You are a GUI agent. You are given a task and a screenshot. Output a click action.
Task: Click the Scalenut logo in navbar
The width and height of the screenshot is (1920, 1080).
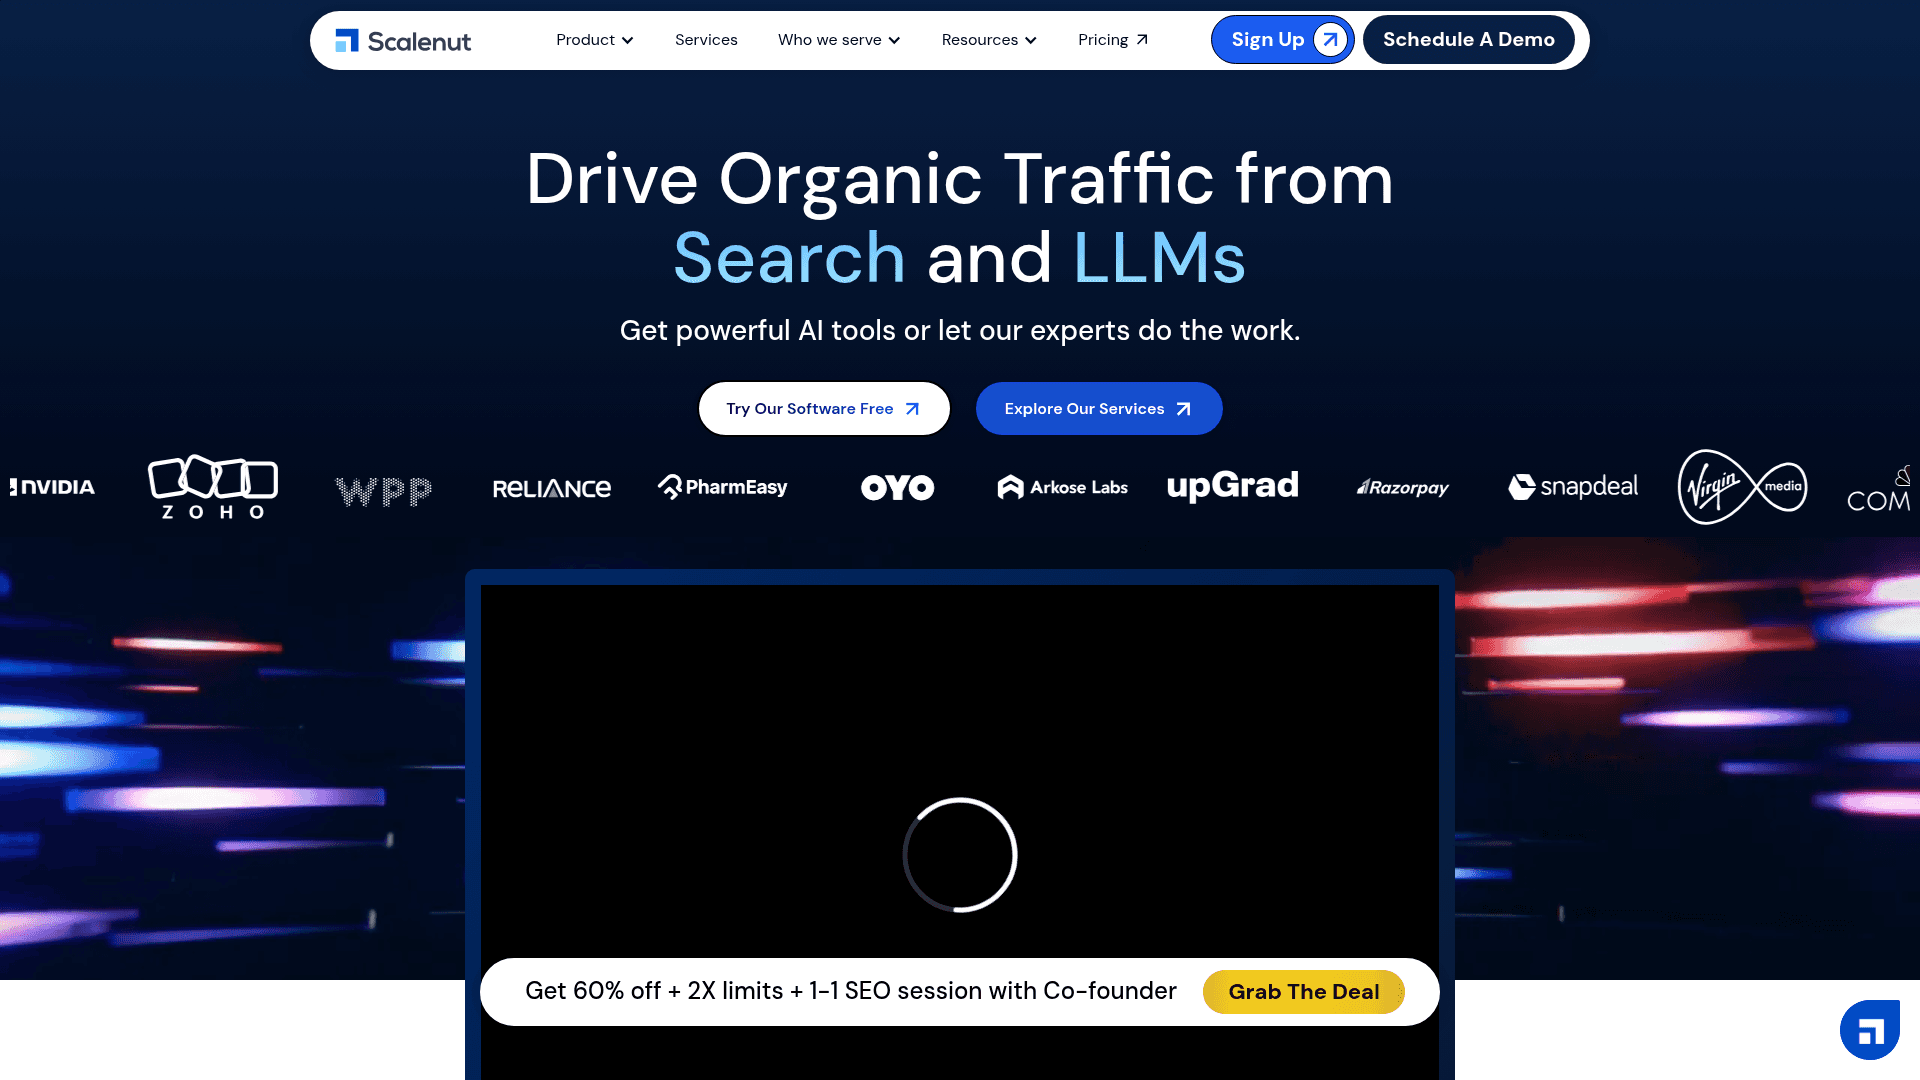(x=403, y=41)
